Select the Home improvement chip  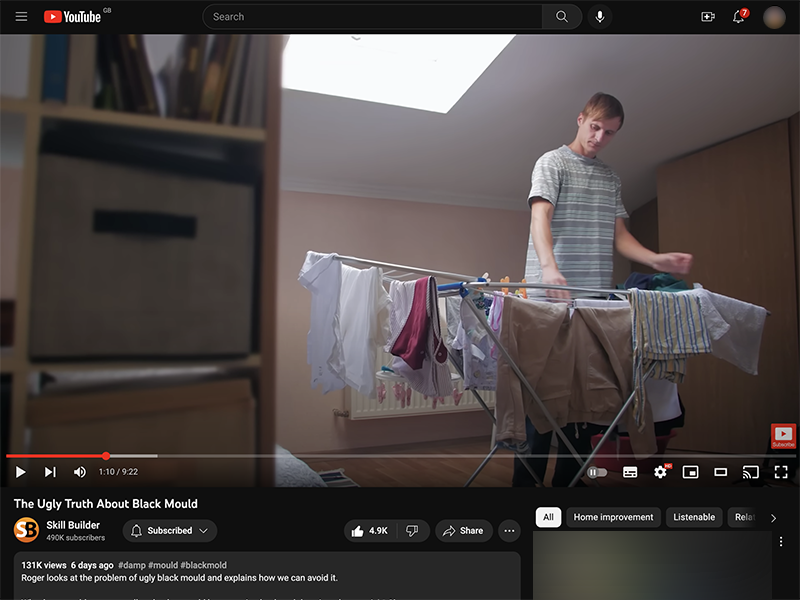(x=613, y=517)
